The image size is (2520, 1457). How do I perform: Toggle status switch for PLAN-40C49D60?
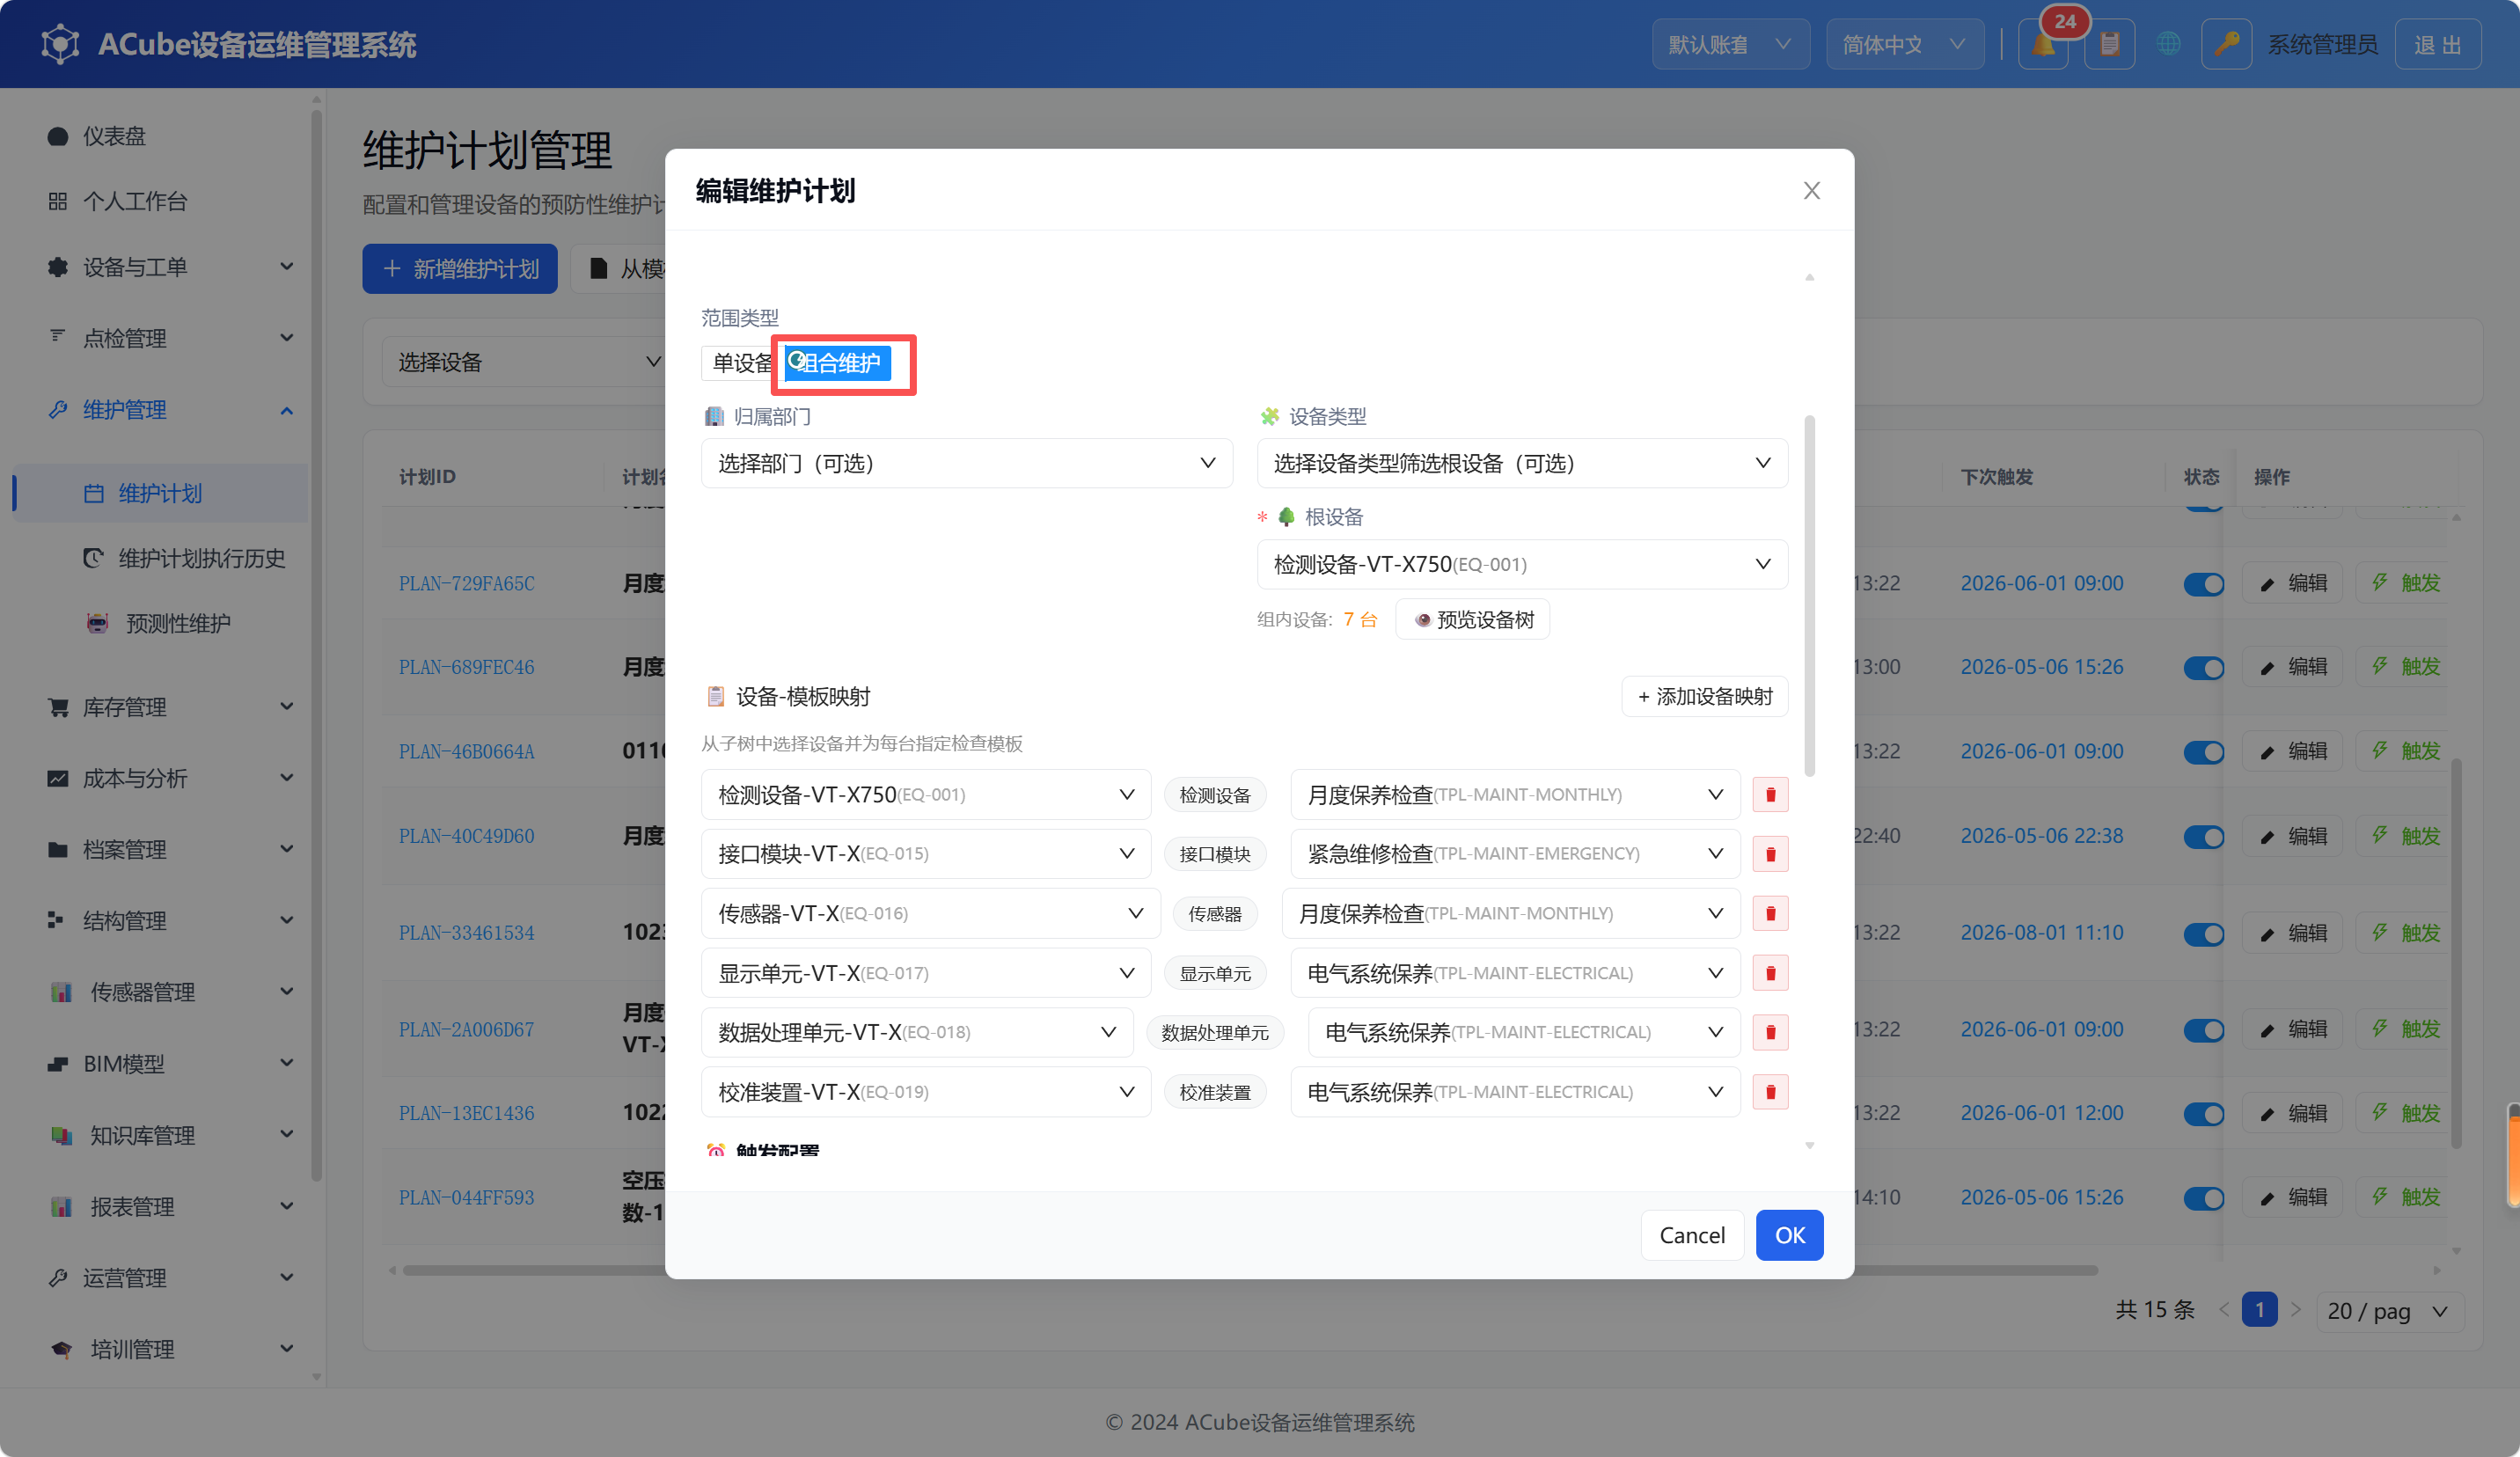tap(2203, 836)
